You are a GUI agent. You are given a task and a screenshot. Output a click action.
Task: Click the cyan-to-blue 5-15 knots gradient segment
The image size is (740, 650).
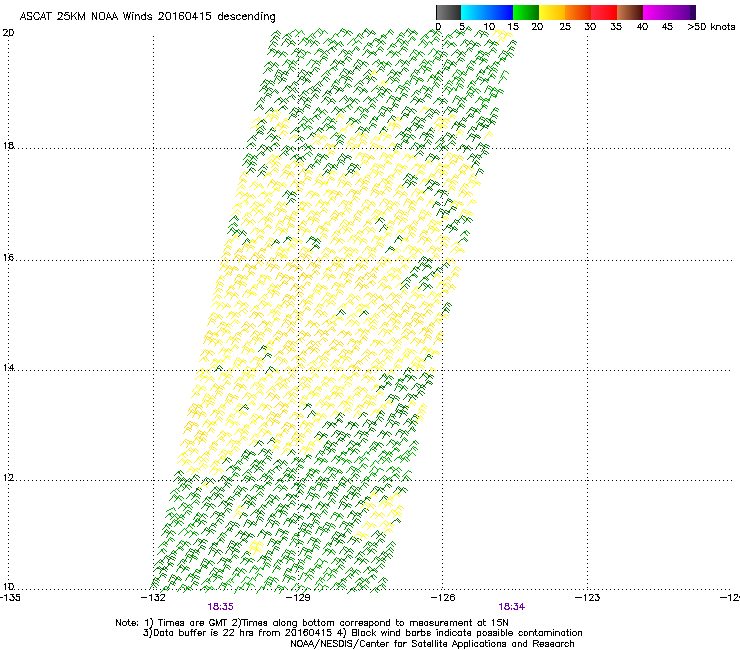coord(487,12)
